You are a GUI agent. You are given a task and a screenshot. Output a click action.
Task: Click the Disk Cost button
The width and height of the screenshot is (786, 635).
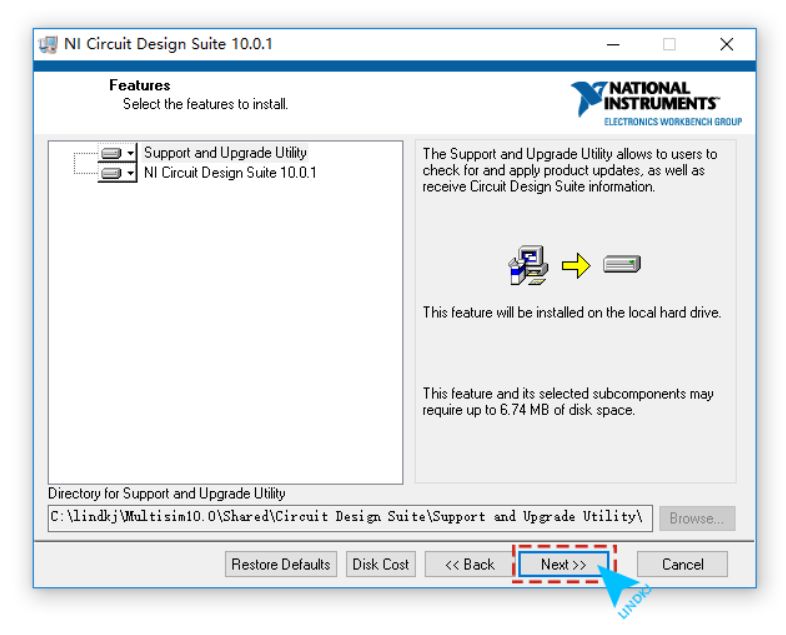tap(380, 564)
